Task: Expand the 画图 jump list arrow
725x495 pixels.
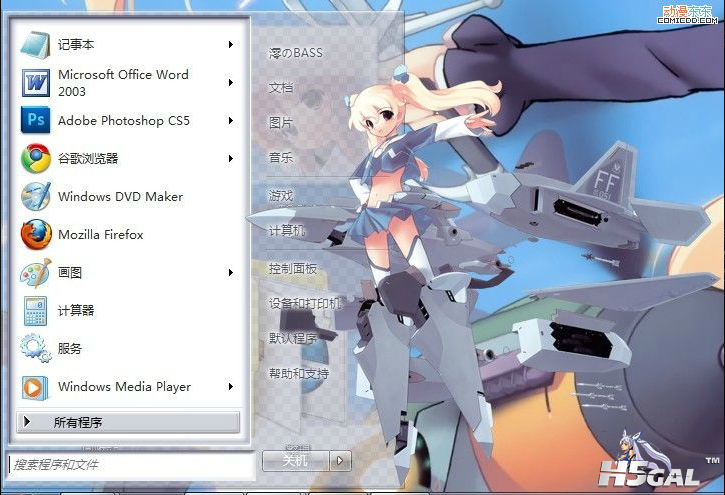Action: (x=230, y=273)
